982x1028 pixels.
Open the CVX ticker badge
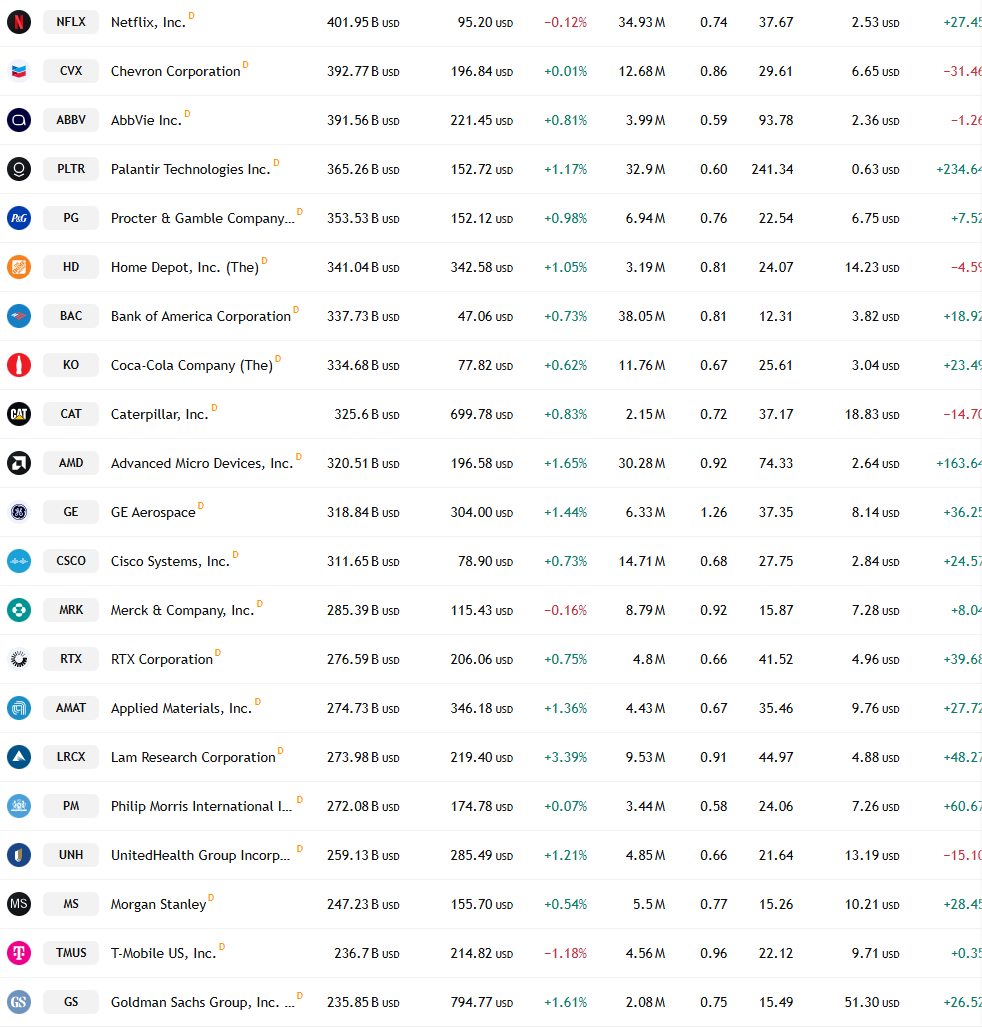71,71
